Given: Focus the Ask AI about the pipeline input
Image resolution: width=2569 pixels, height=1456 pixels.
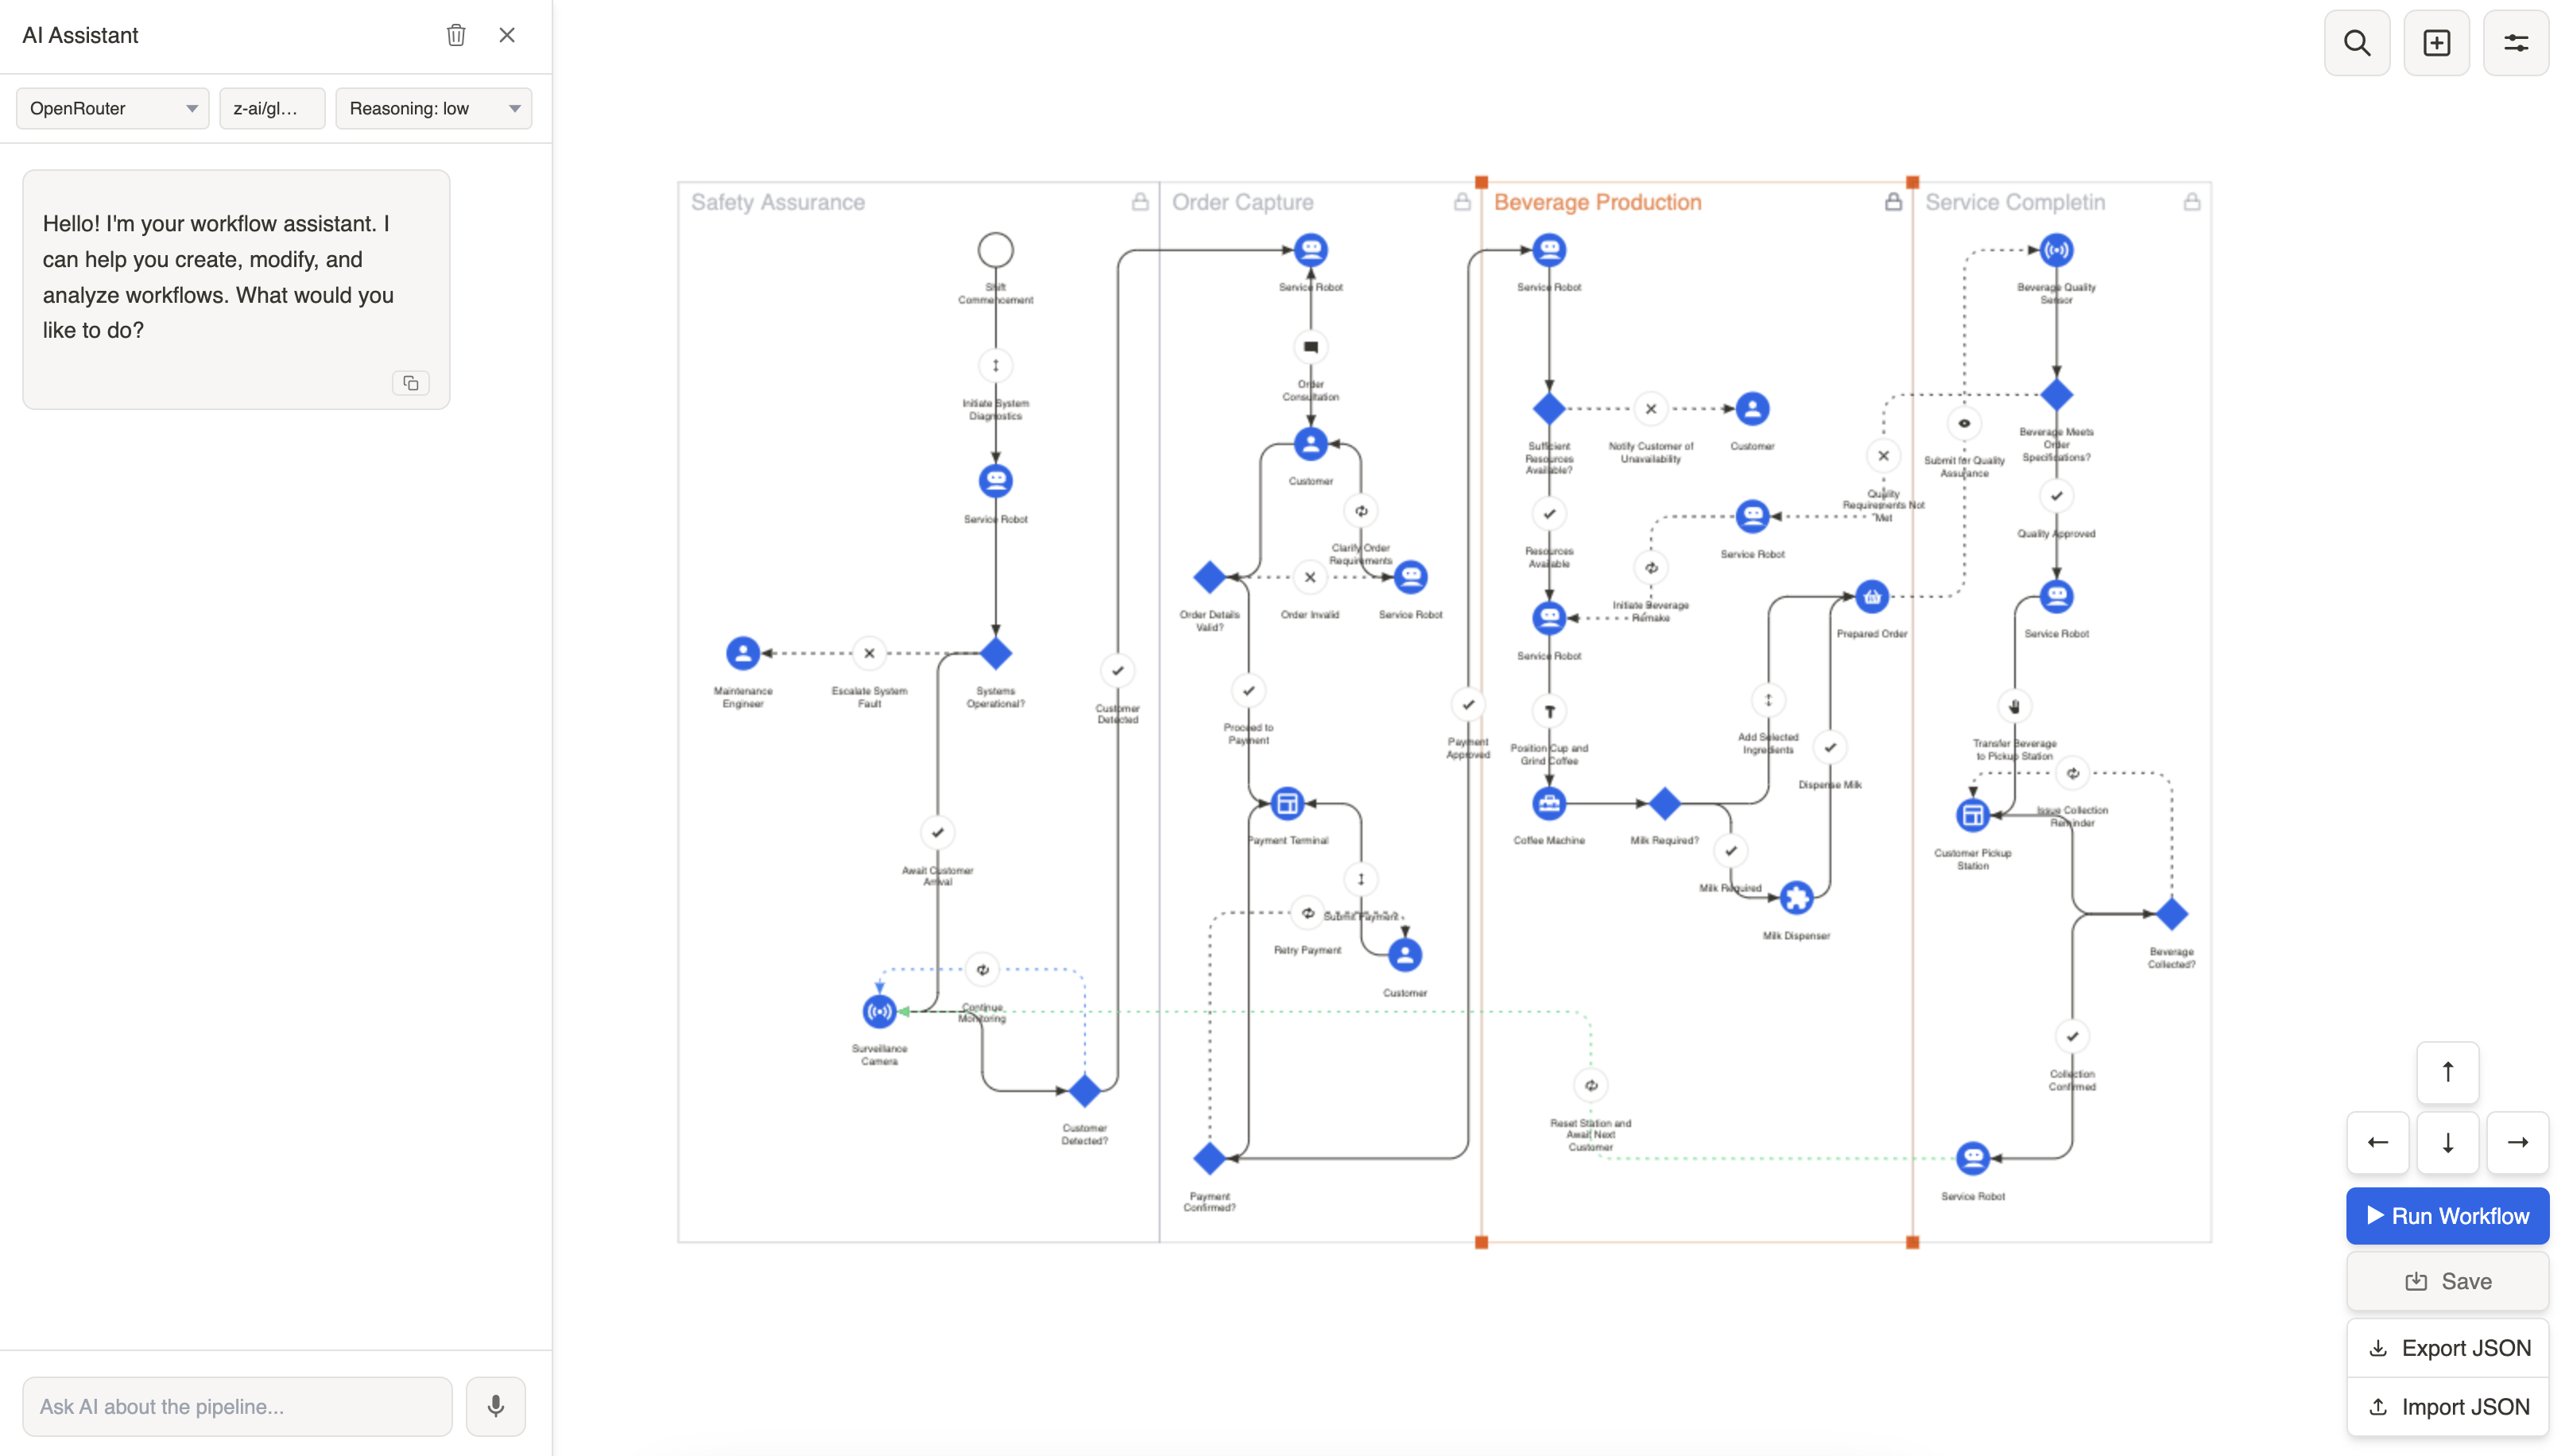Looking at the screenshot, I should pos(237,1406).
